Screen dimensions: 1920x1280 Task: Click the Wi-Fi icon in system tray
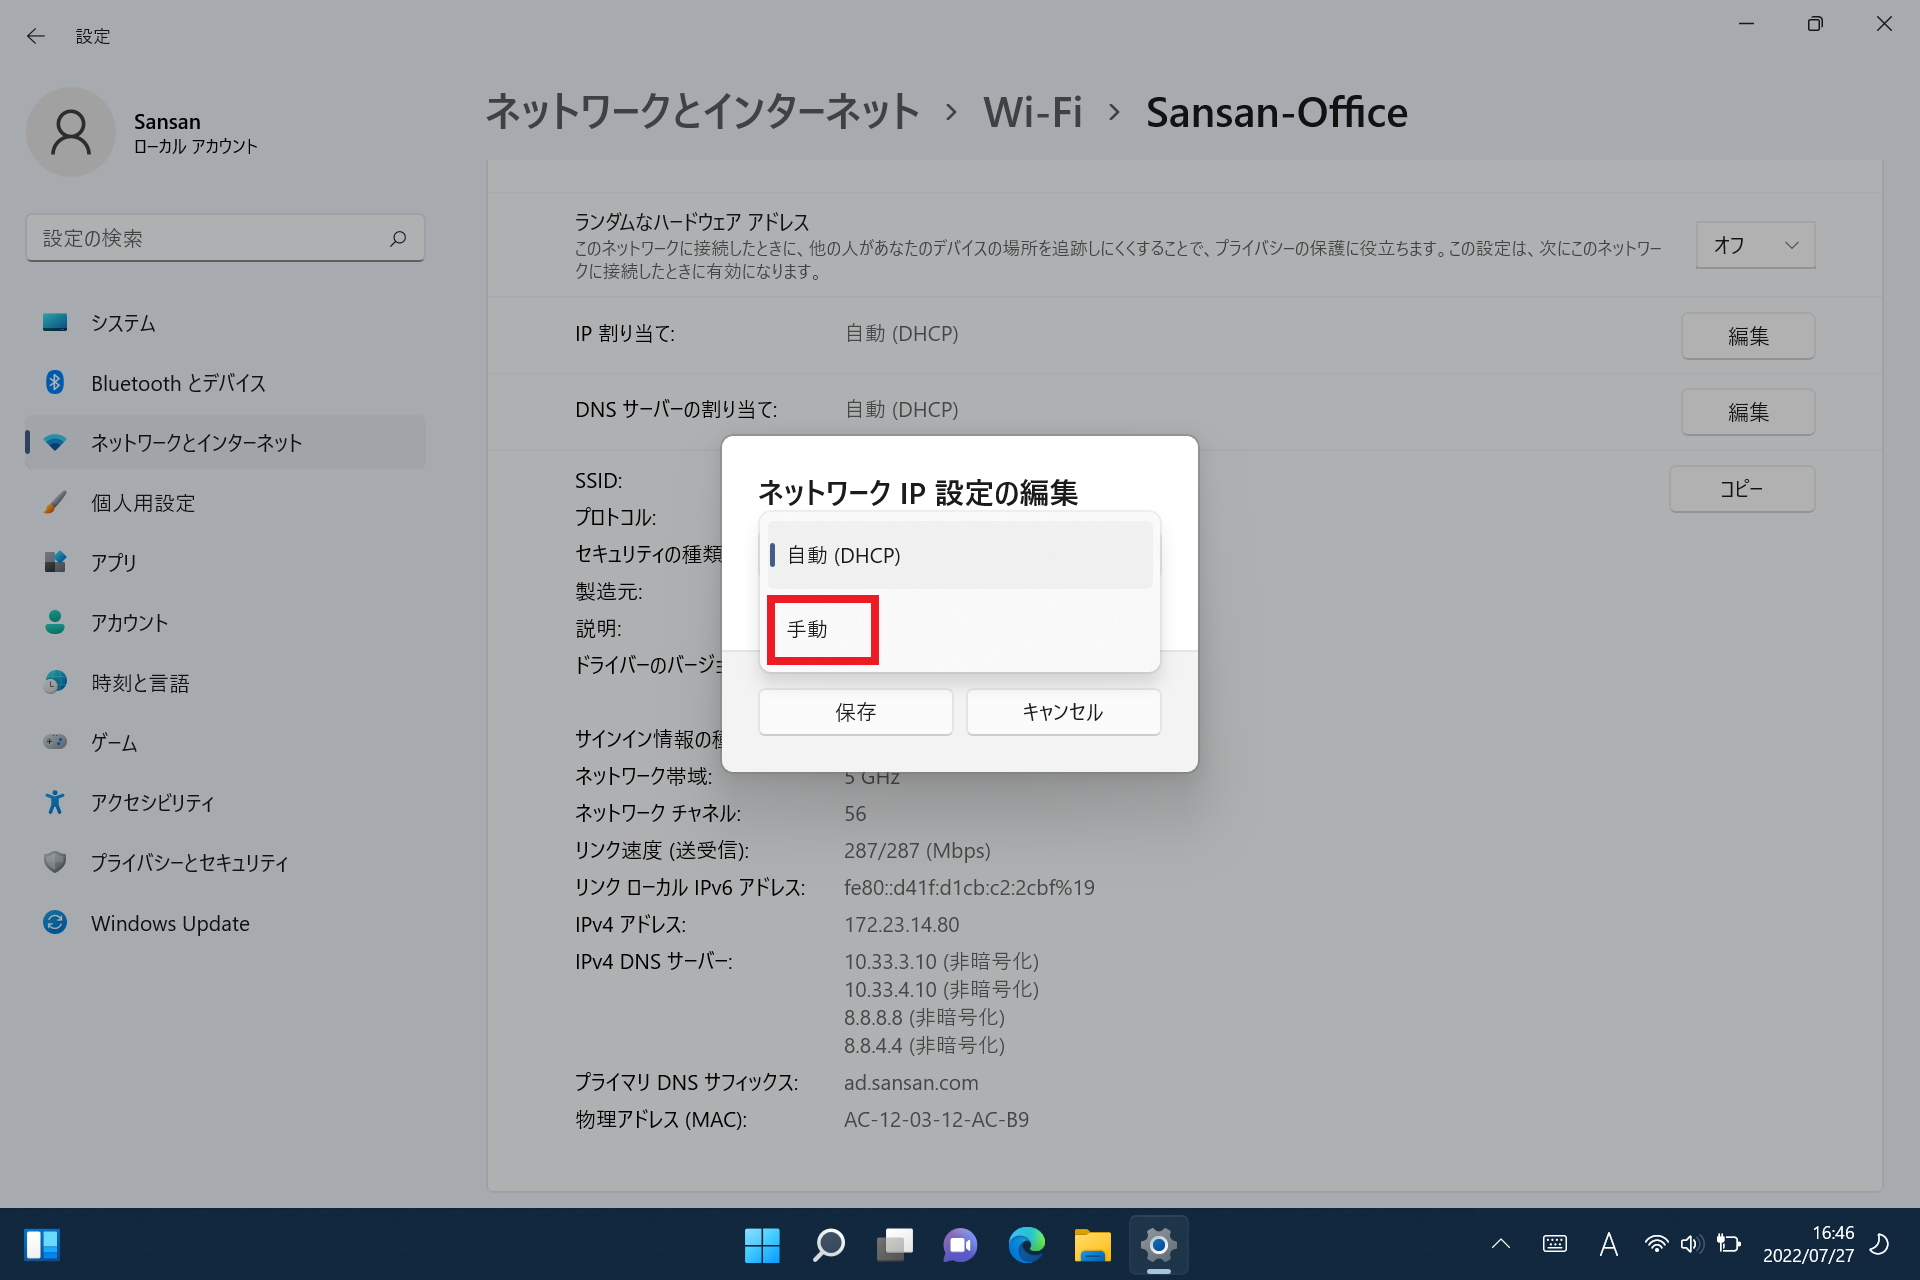[x=1656, y=1244]
